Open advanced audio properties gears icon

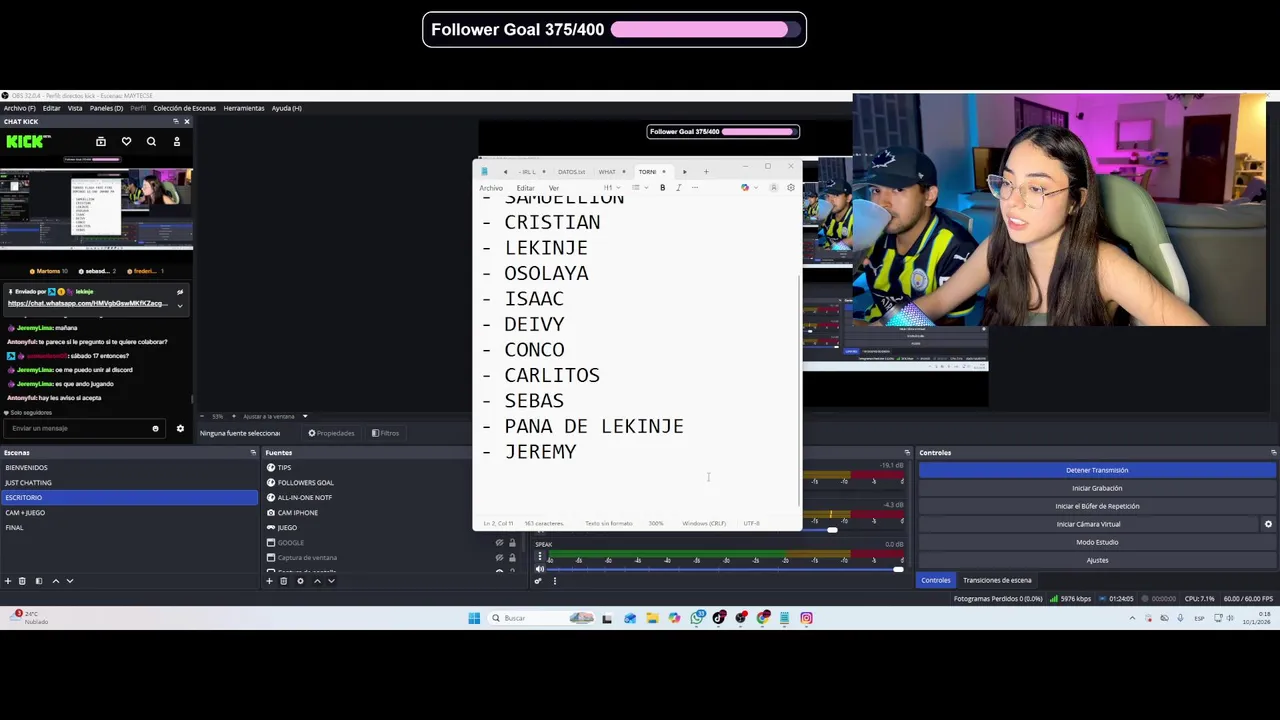538,581
